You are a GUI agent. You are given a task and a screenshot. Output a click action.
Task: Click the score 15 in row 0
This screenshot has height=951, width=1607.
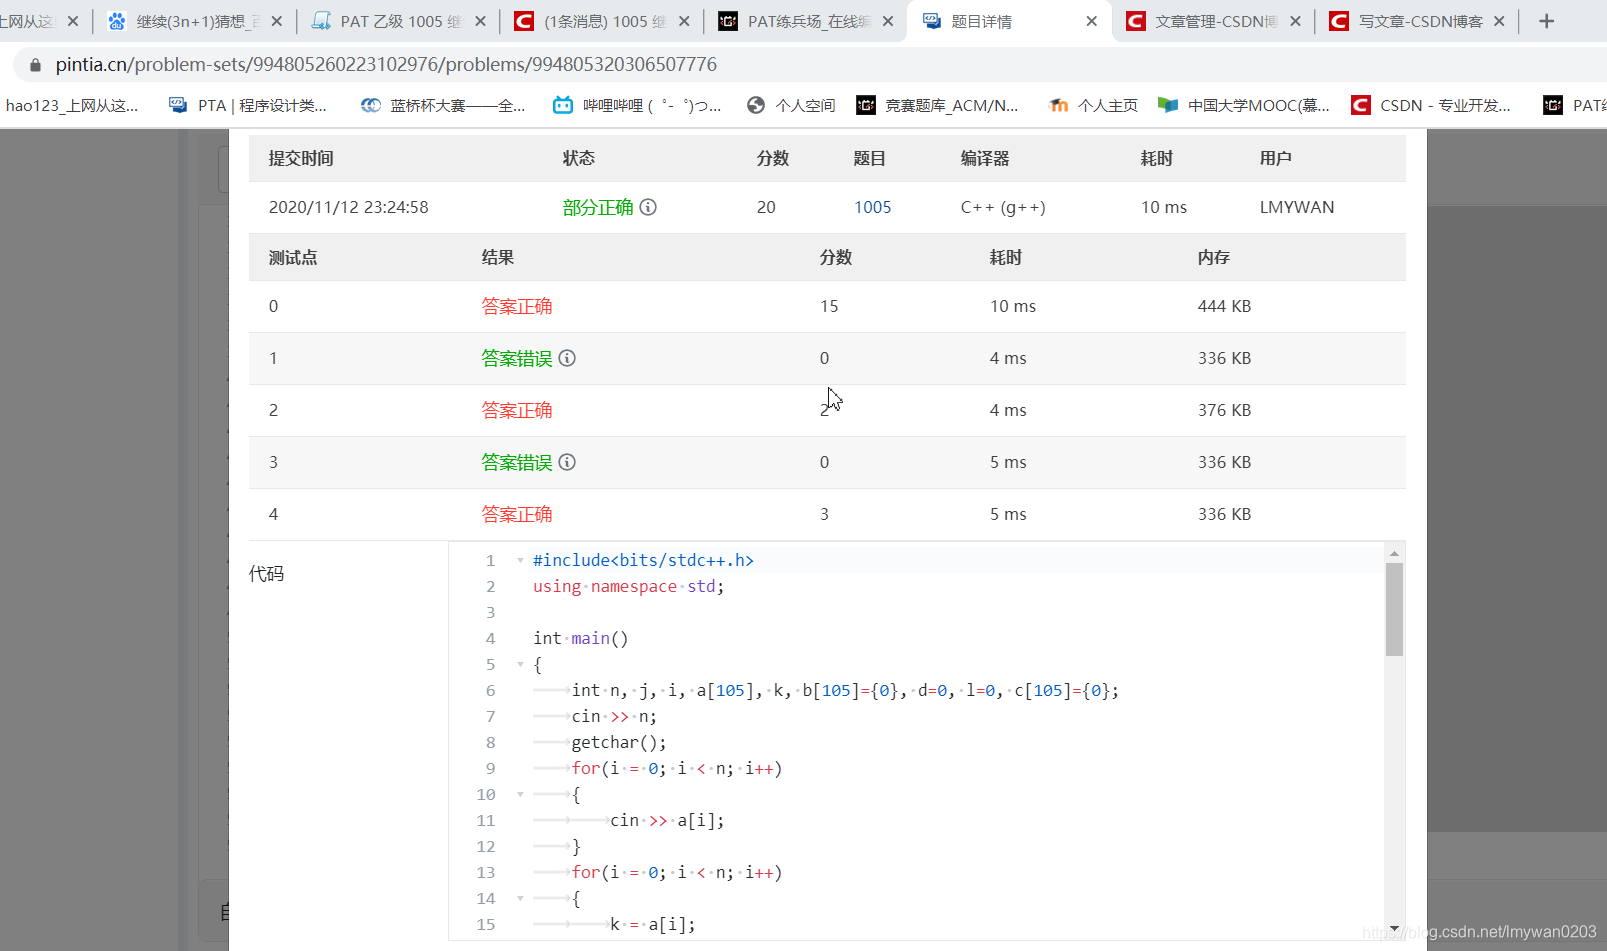tap(829, 306)
